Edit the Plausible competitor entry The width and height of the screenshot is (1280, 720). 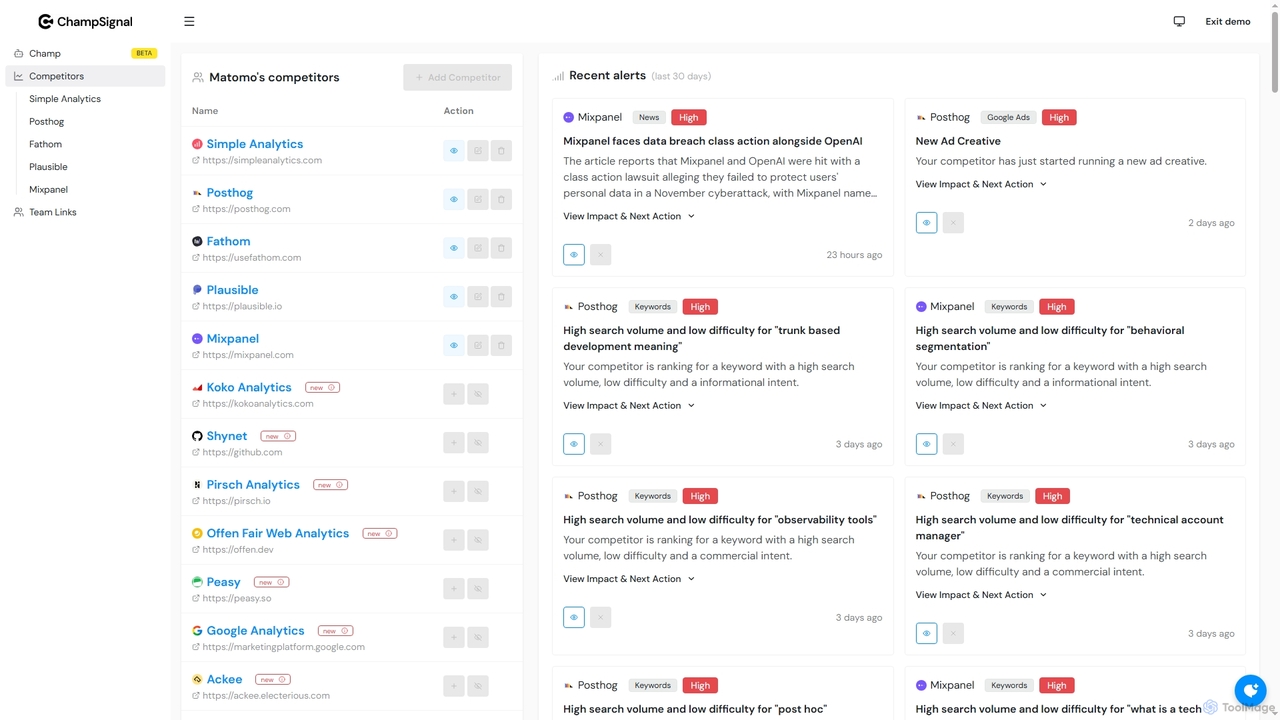(478, 297)
